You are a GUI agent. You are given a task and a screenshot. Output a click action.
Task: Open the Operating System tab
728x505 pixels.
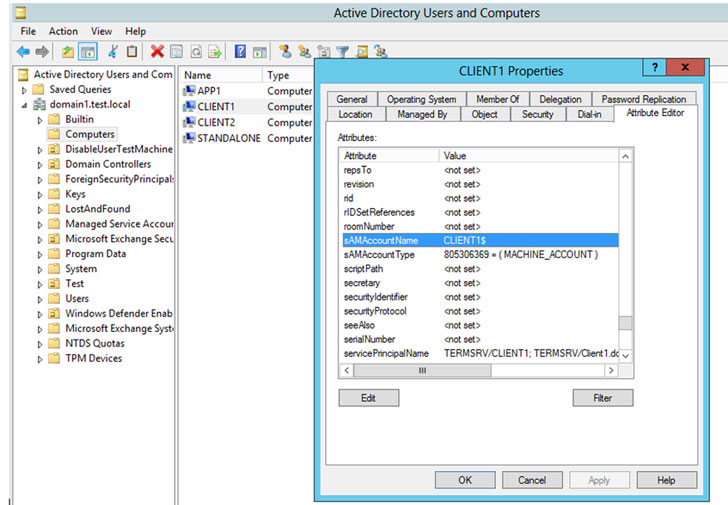click(x=421, y=99)
